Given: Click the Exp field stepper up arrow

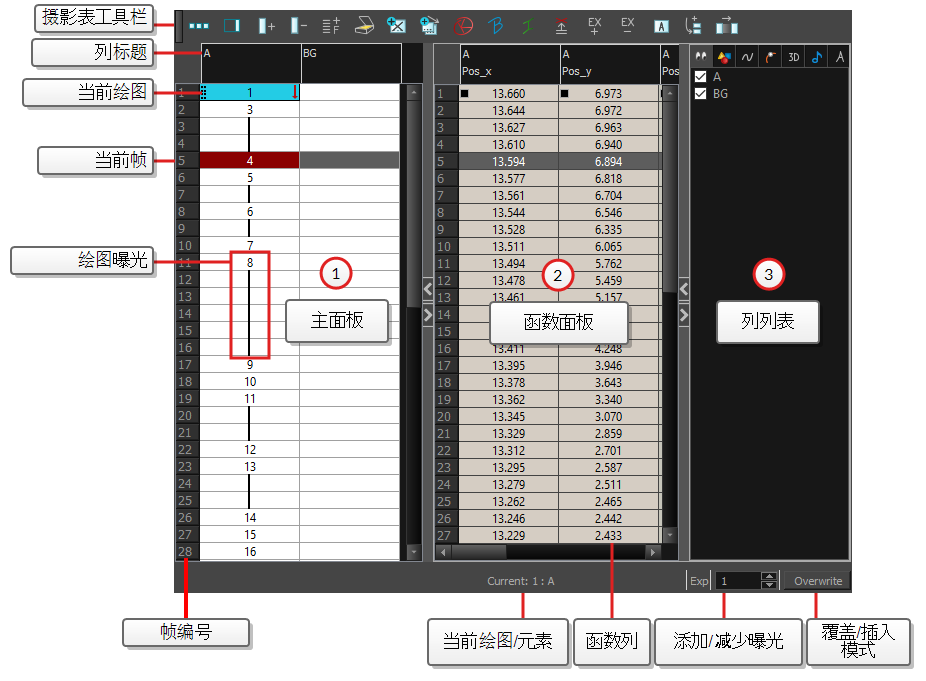Looking at the screenshot, I should (x=769, y=577).
